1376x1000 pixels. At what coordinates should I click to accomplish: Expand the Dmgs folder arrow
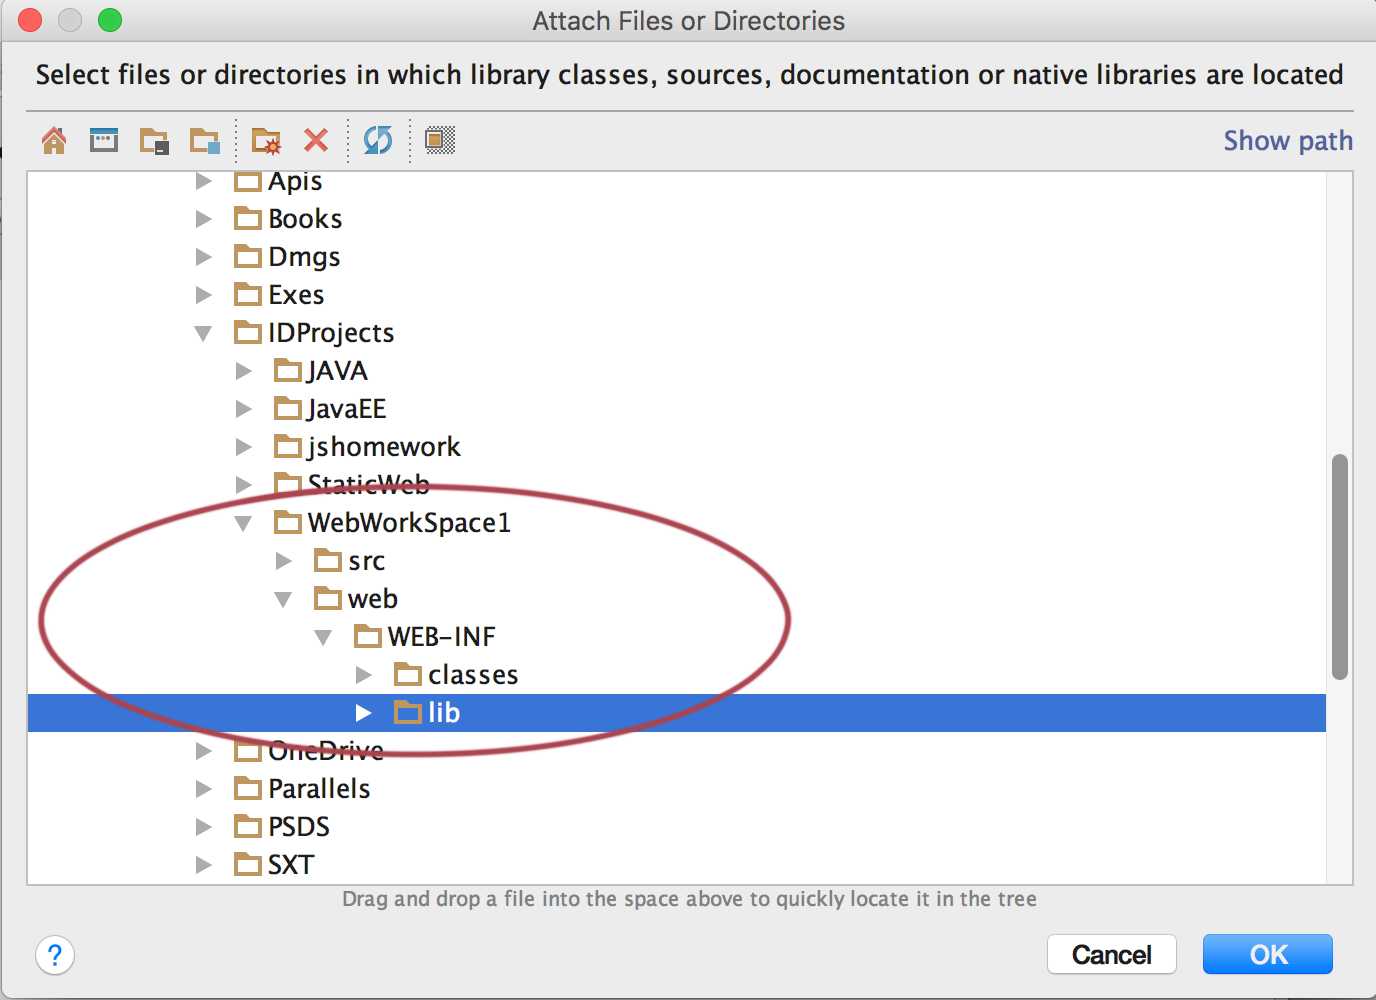[204, 257]
